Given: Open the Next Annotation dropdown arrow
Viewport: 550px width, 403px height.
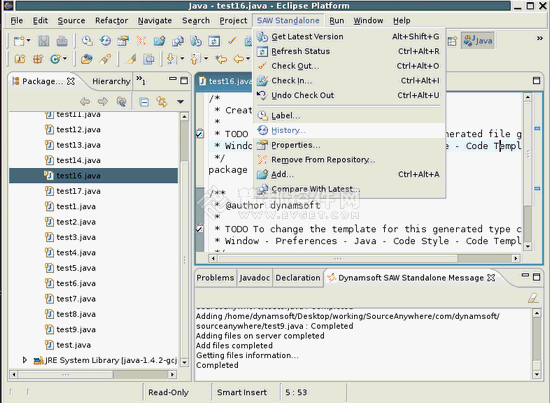Looking at the screenshot, I should pos(182,59).
